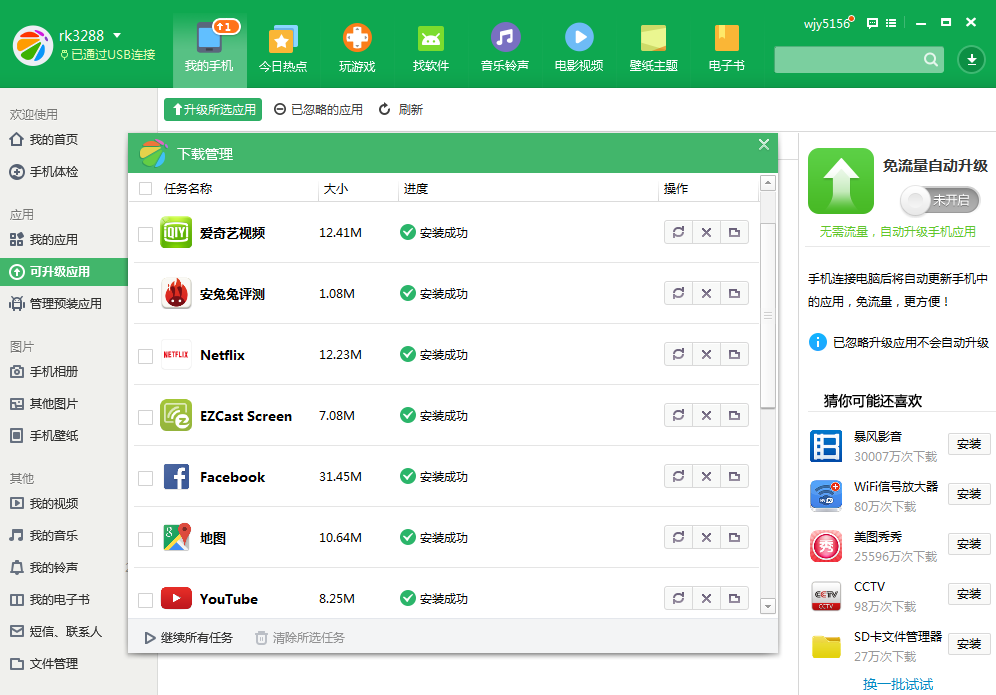
Task: Click 清除所选任务 button
Action: 300,637
